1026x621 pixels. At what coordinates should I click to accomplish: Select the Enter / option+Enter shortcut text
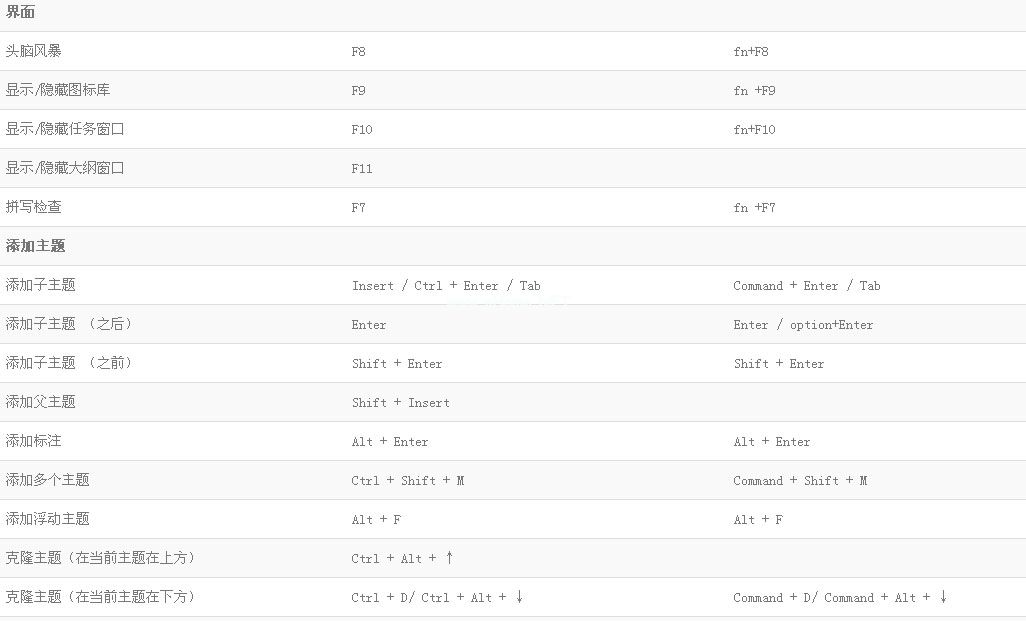pos(803,325)
